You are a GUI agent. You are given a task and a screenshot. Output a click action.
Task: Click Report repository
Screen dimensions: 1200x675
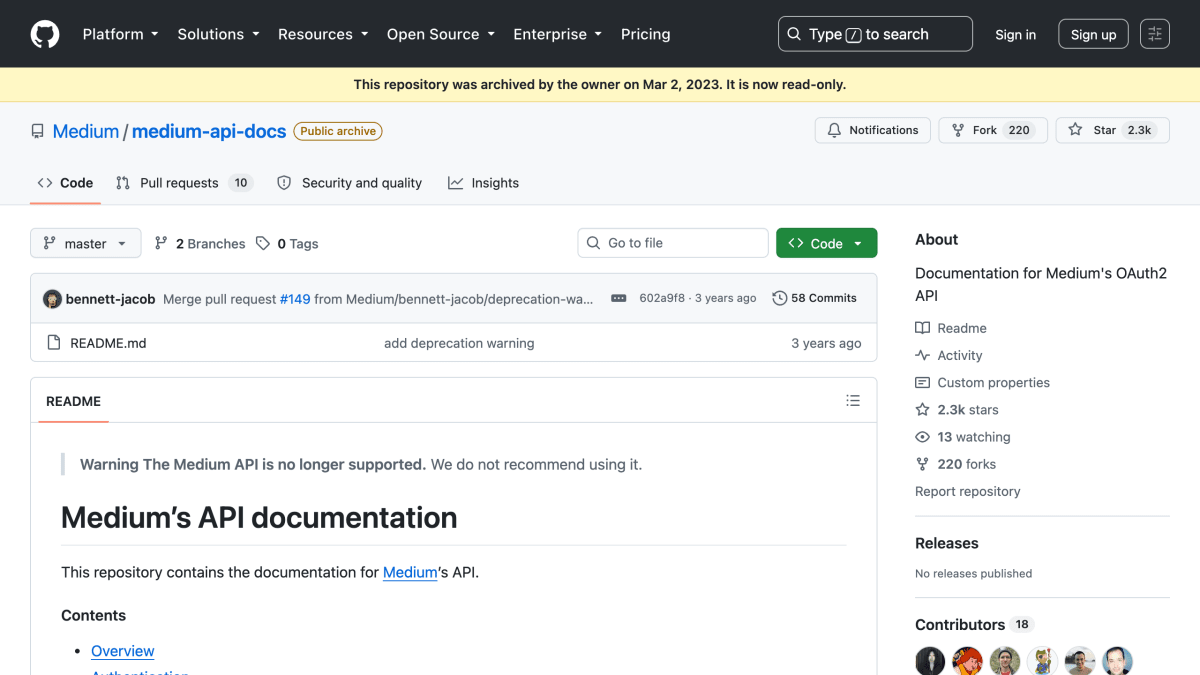pos(968,491)
